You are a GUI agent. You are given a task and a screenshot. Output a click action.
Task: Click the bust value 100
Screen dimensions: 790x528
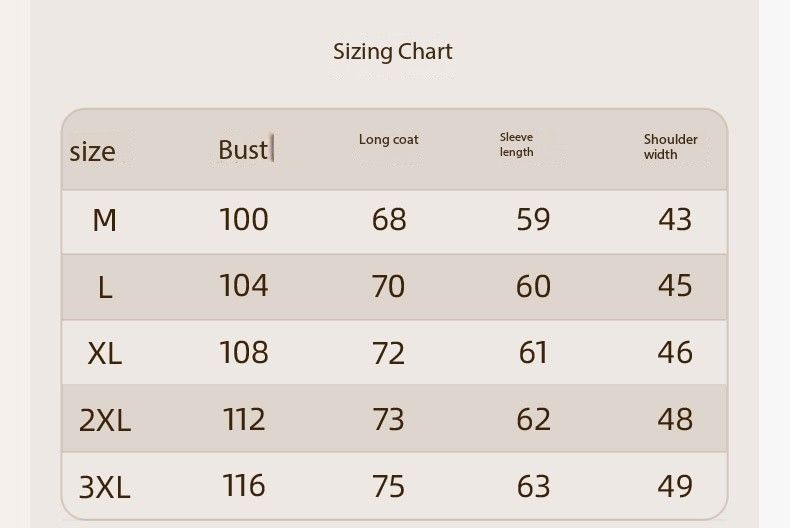point(244,219)
